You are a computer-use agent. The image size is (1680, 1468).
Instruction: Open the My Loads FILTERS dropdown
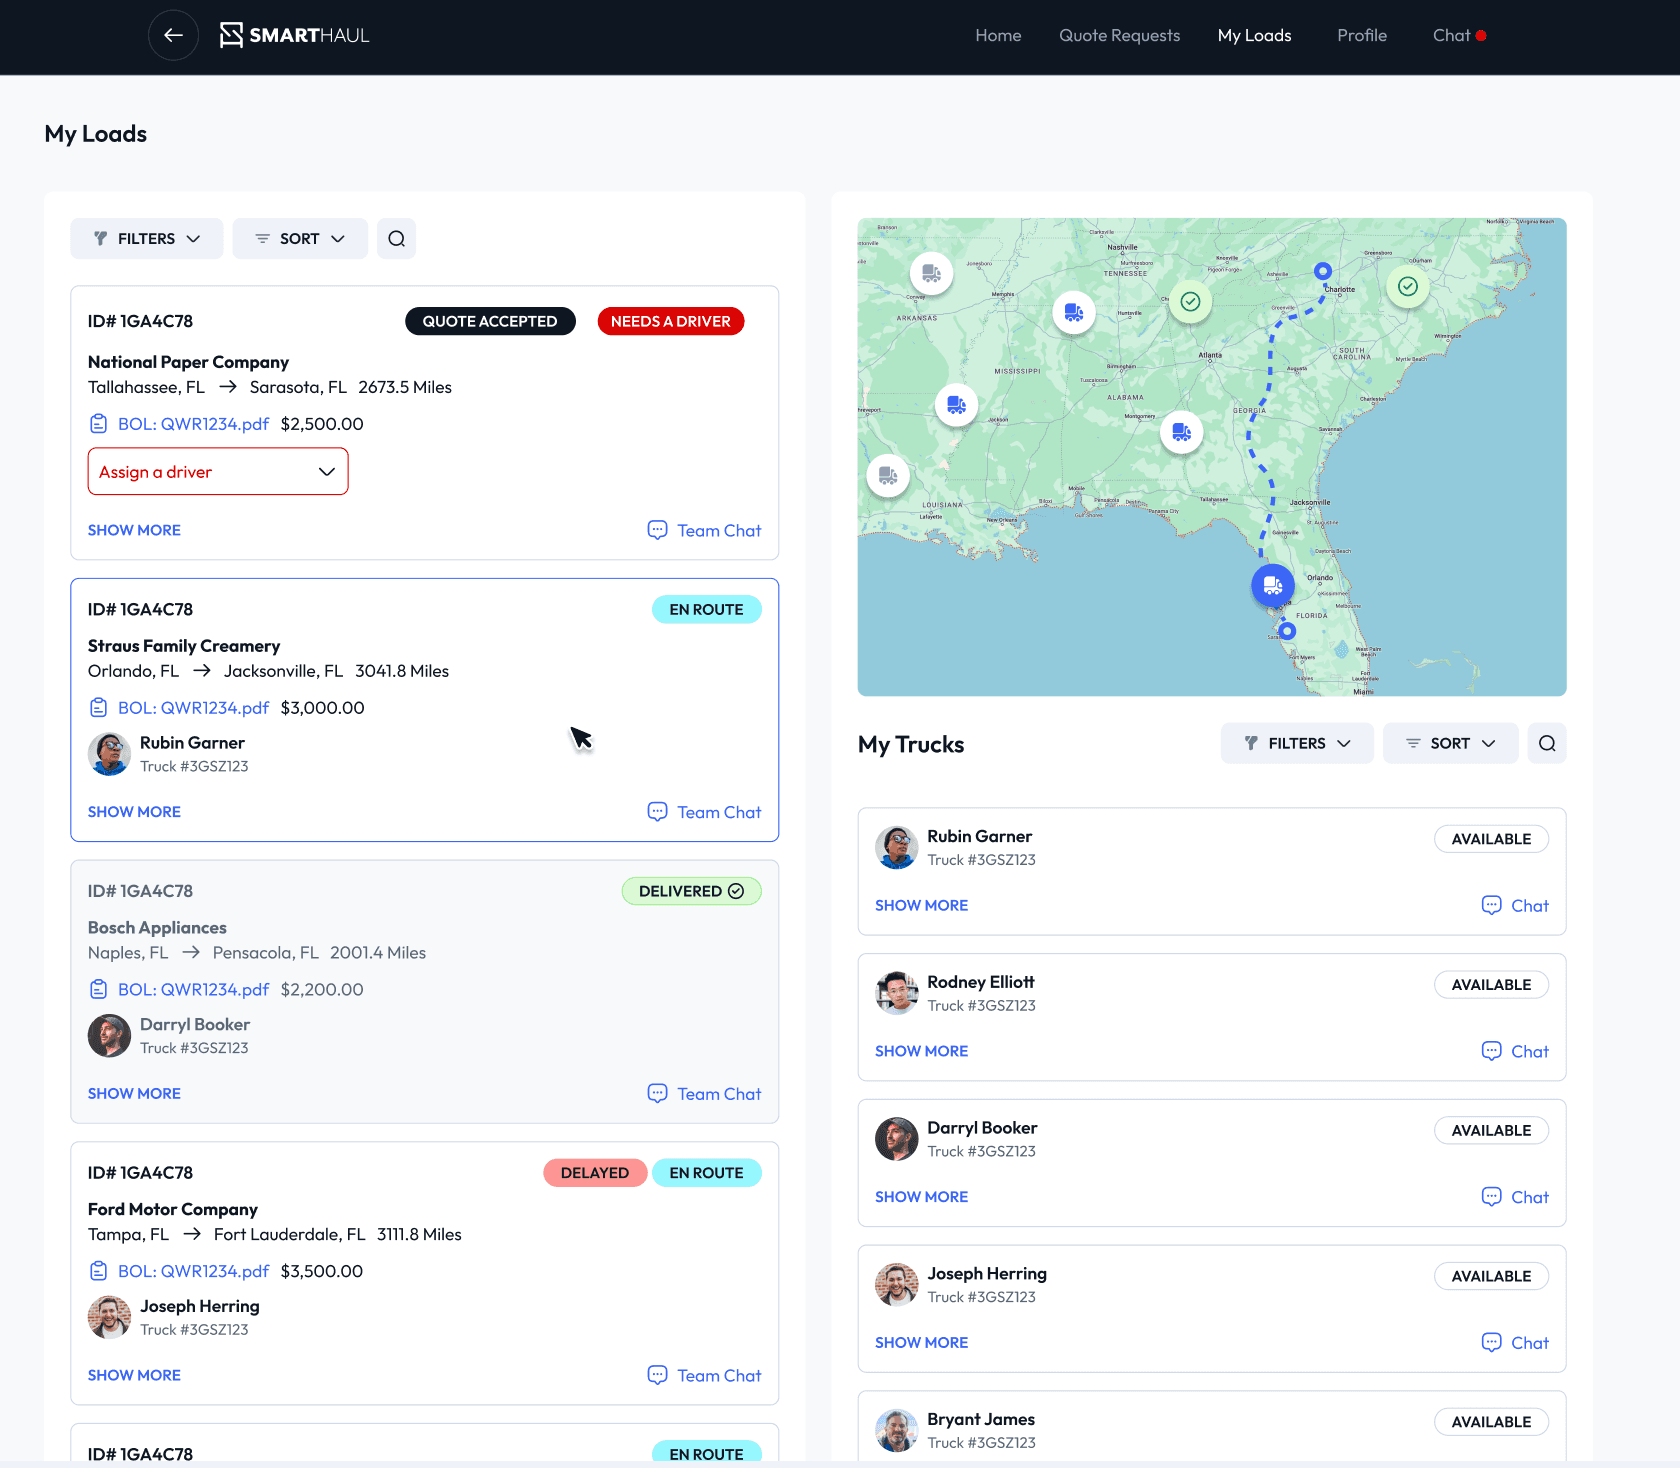[147, 239]
